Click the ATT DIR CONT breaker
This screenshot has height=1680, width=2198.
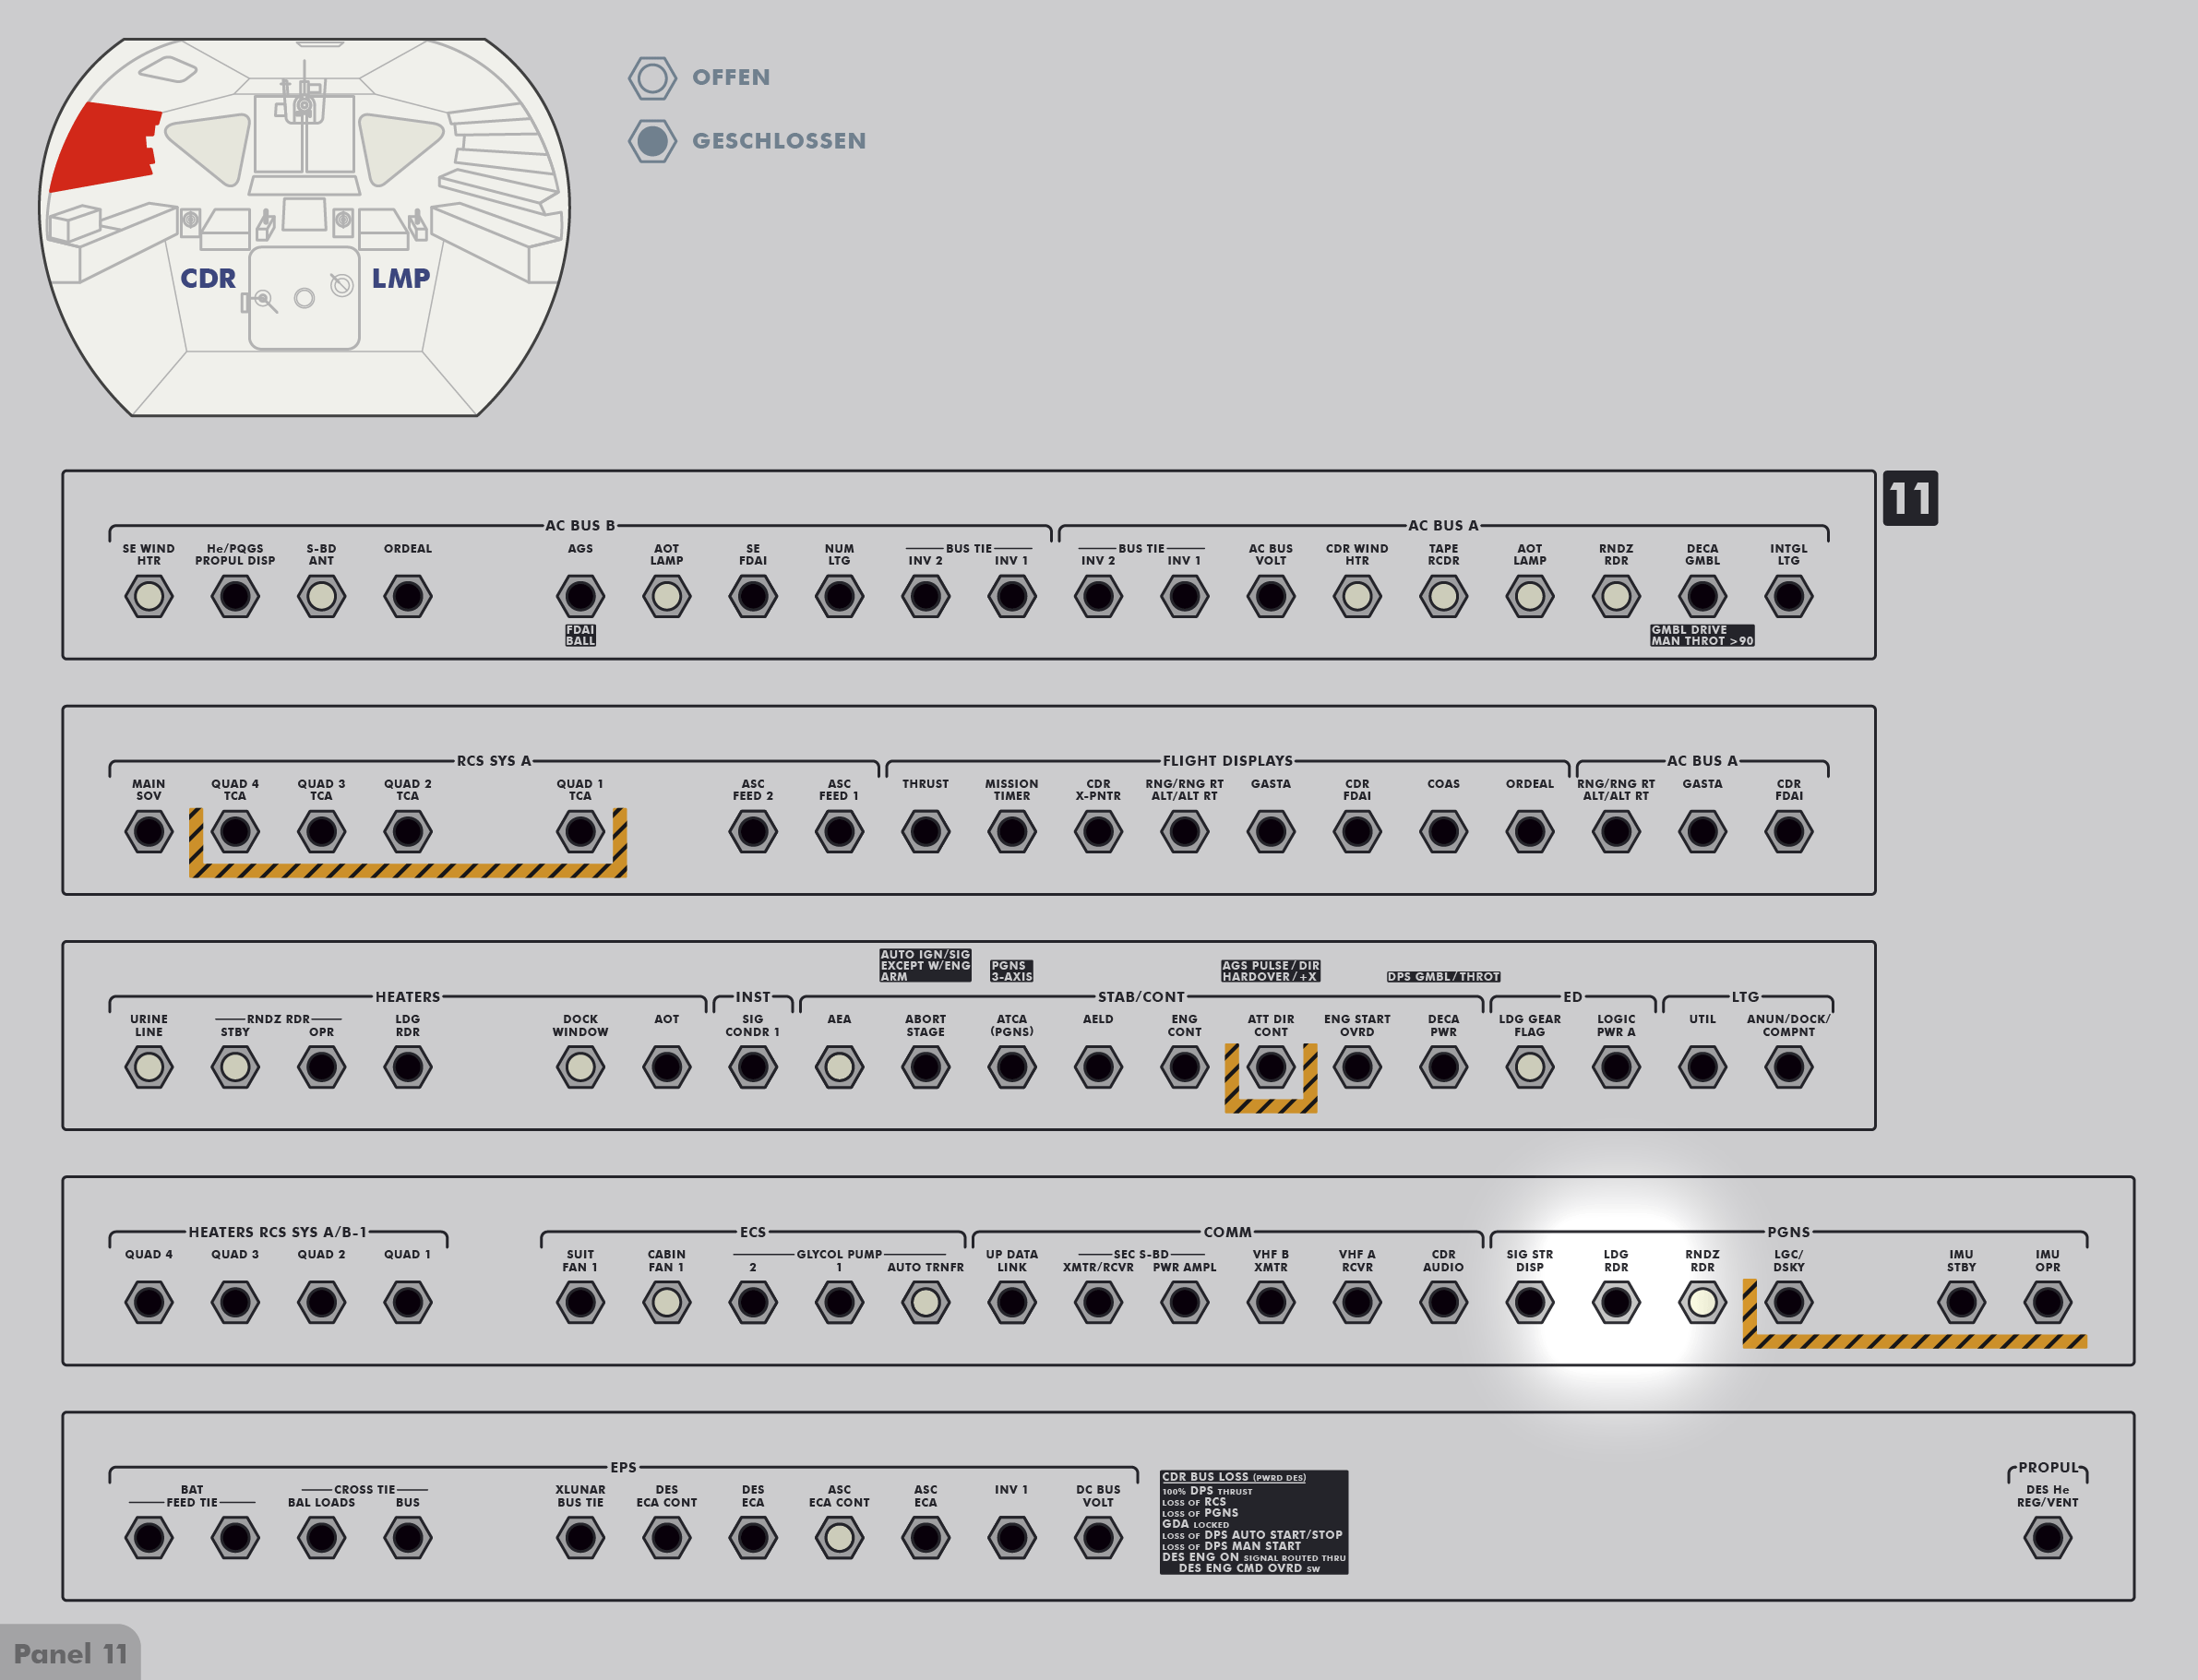pyautogui.click(x=1270, y=1067)
